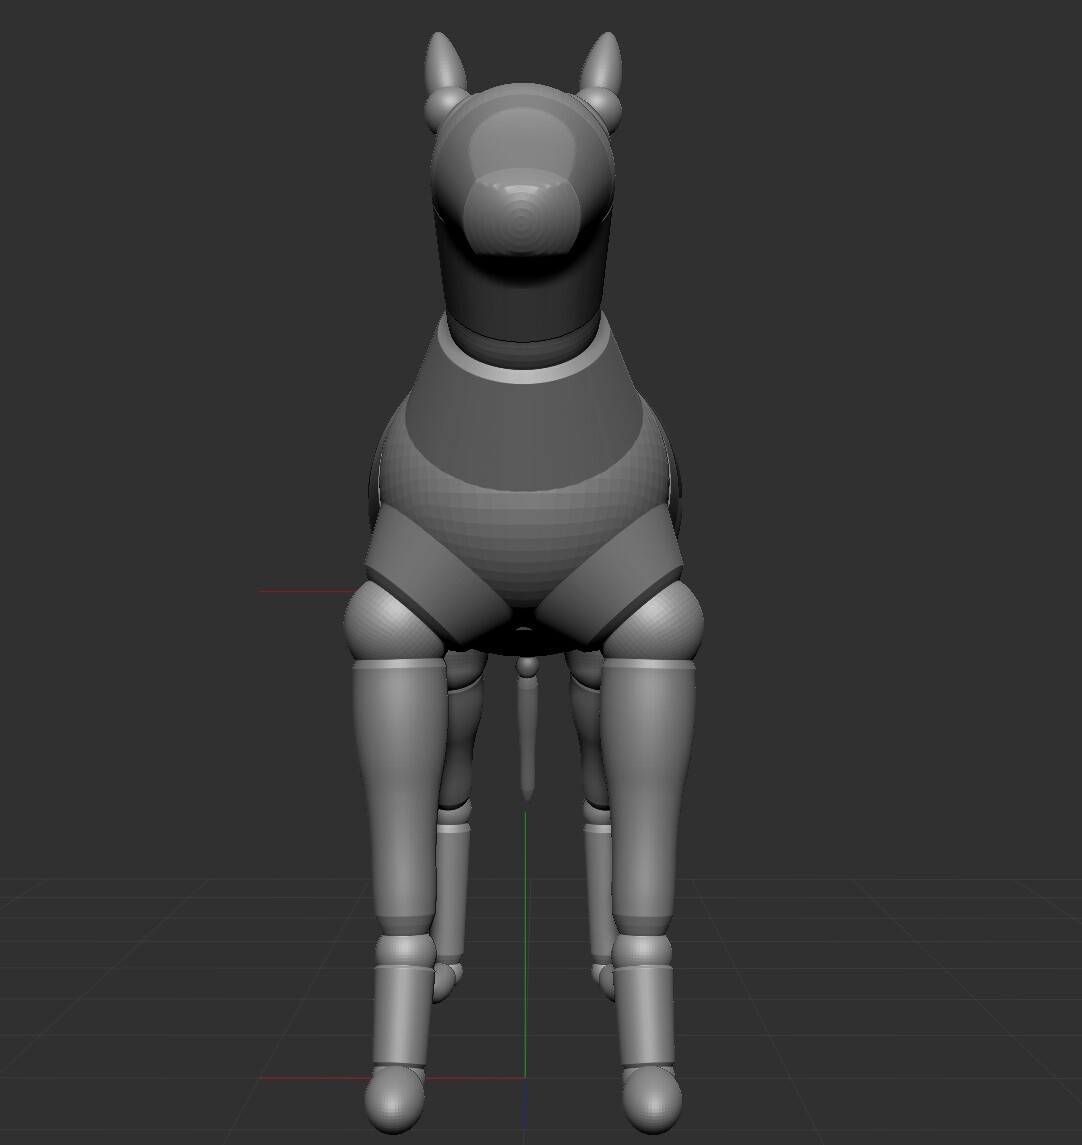The image size is (1082, 1145).
Task: Select the model's right pointed ear
Action: 602,62
